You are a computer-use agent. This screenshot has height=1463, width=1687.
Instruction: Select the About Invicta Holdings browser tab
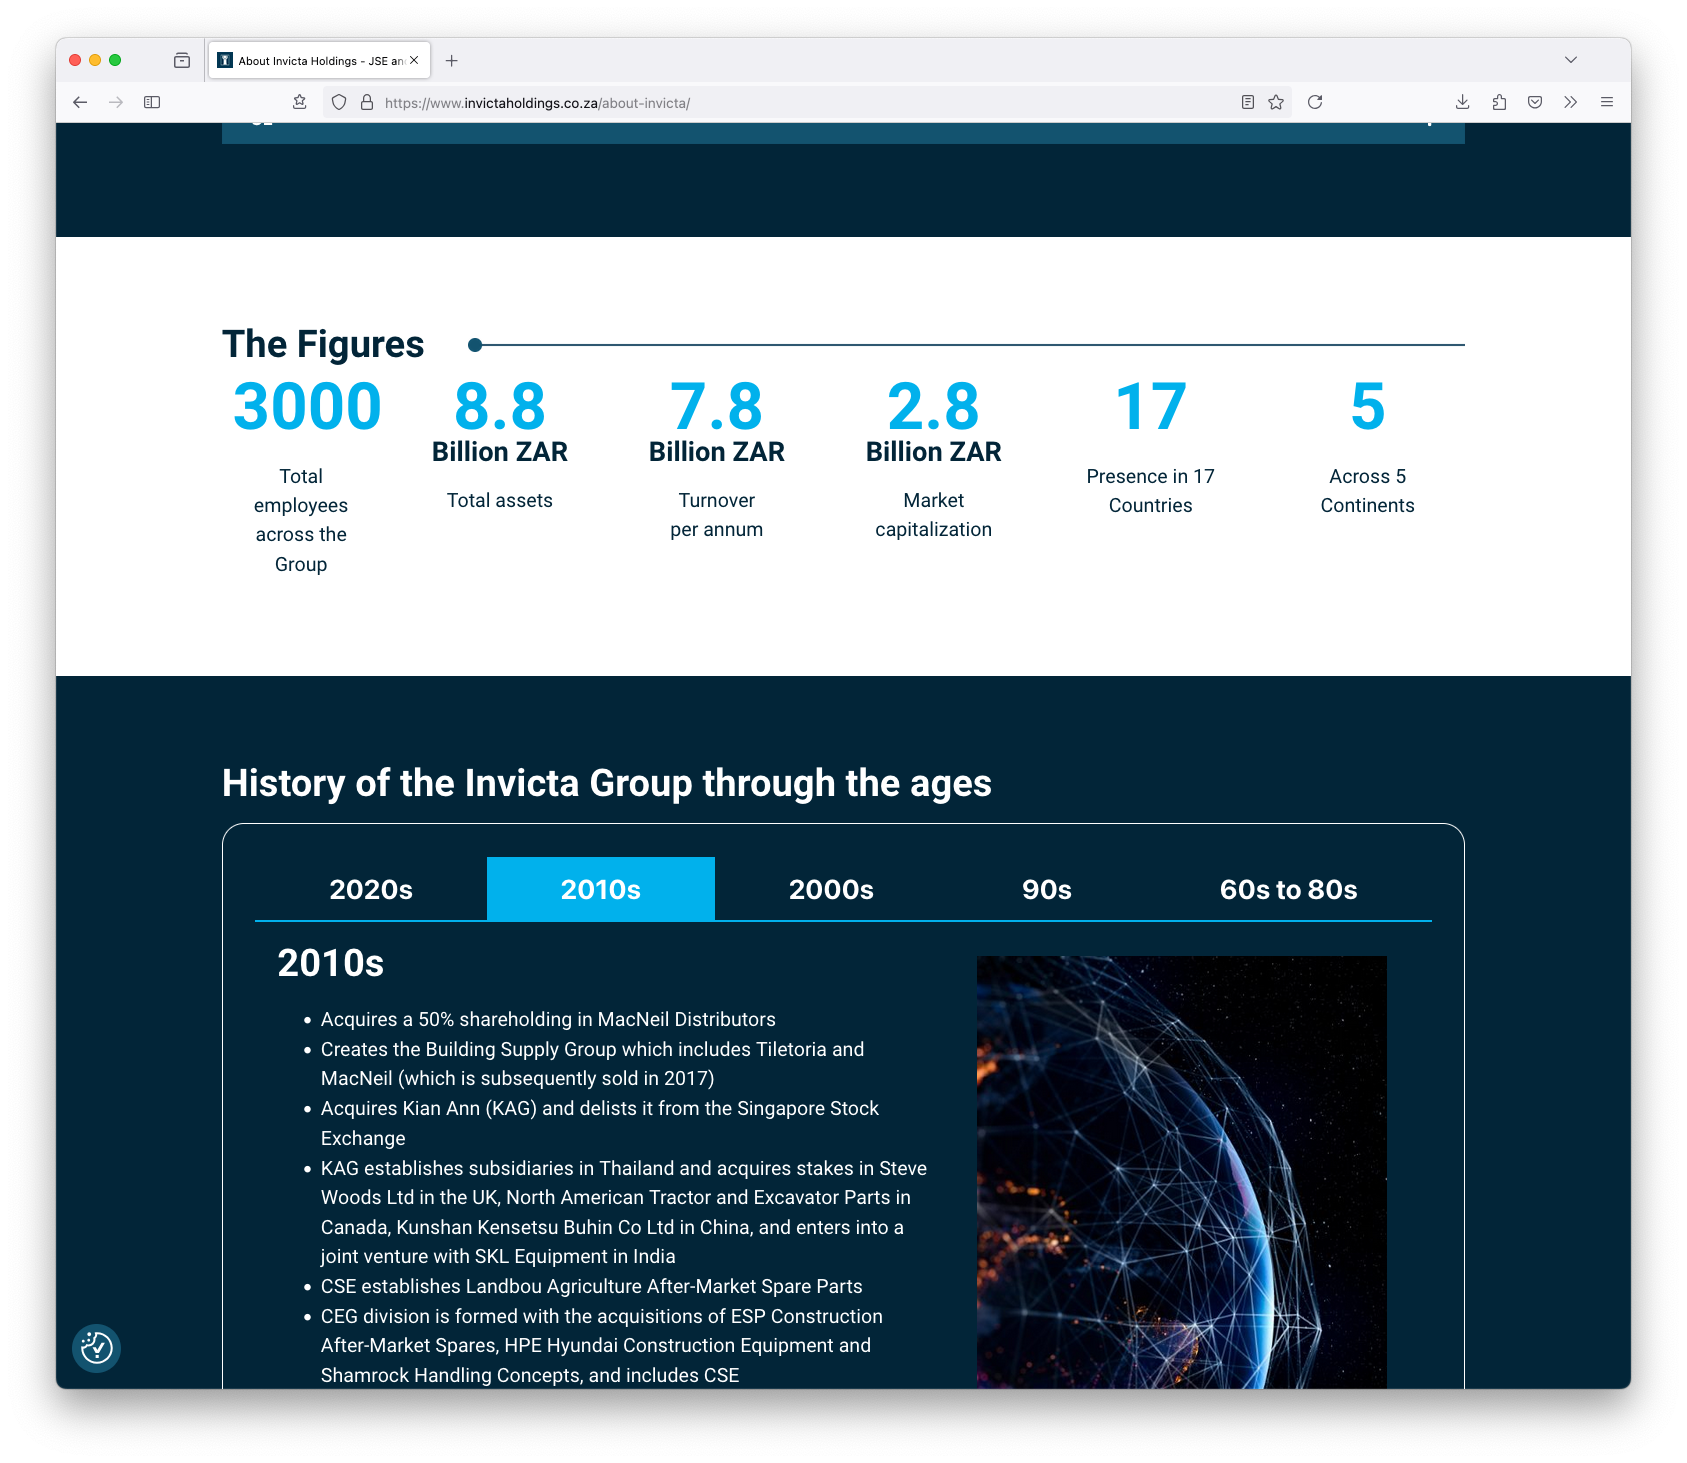(319, 60)
